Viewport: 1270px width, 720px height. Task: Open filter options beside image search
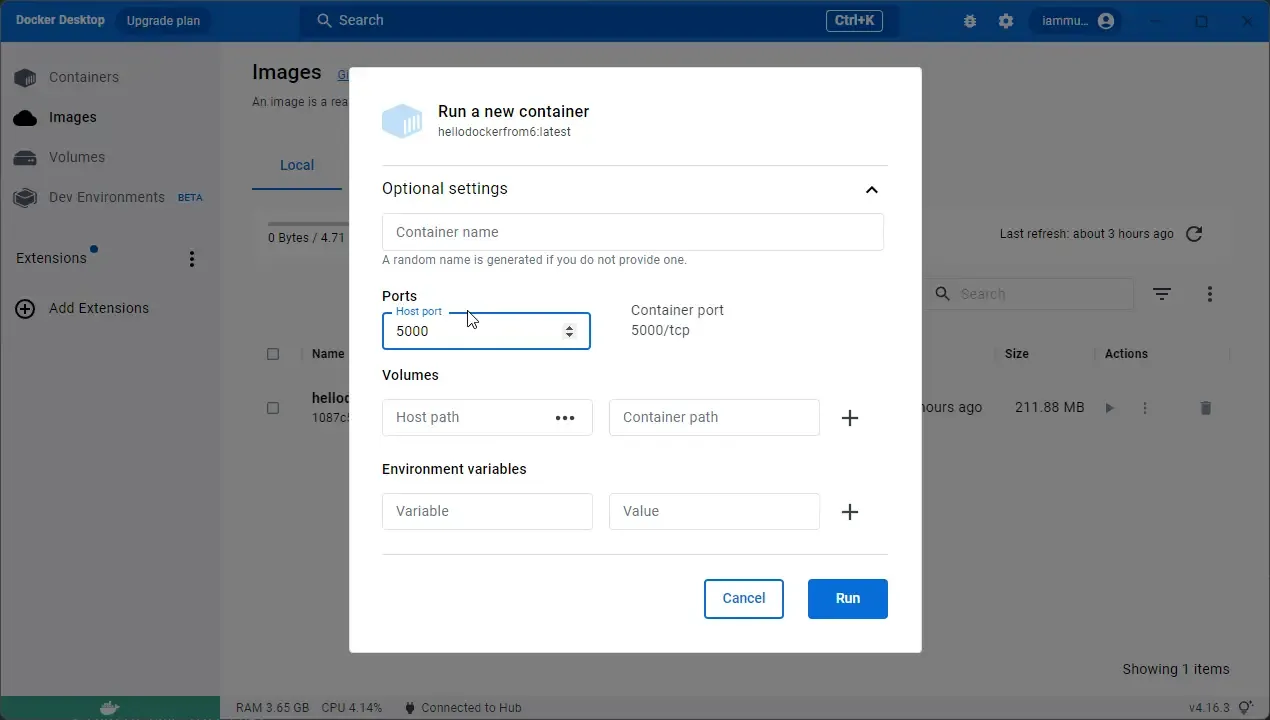coord(1161,293)
